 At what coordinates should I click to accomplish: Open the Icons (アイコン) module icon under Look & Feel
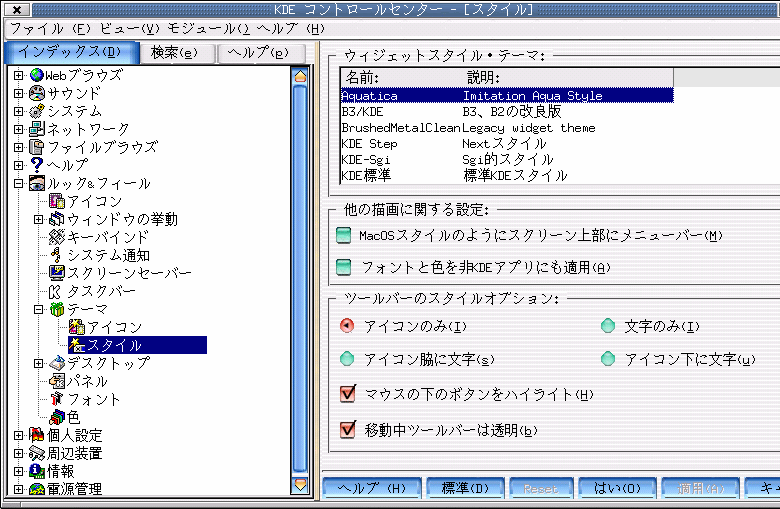(x=57, y=201)
